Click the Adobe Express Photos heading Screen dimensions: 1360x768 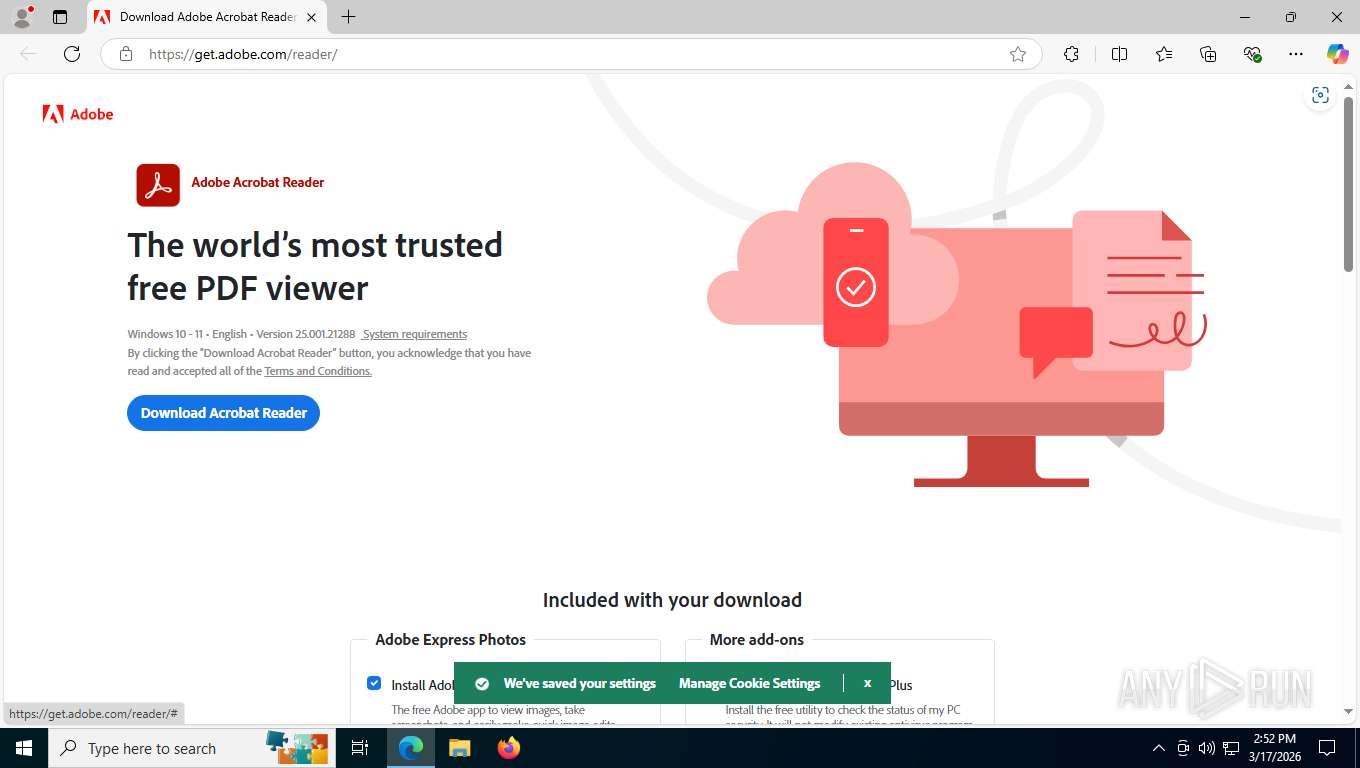450,640
